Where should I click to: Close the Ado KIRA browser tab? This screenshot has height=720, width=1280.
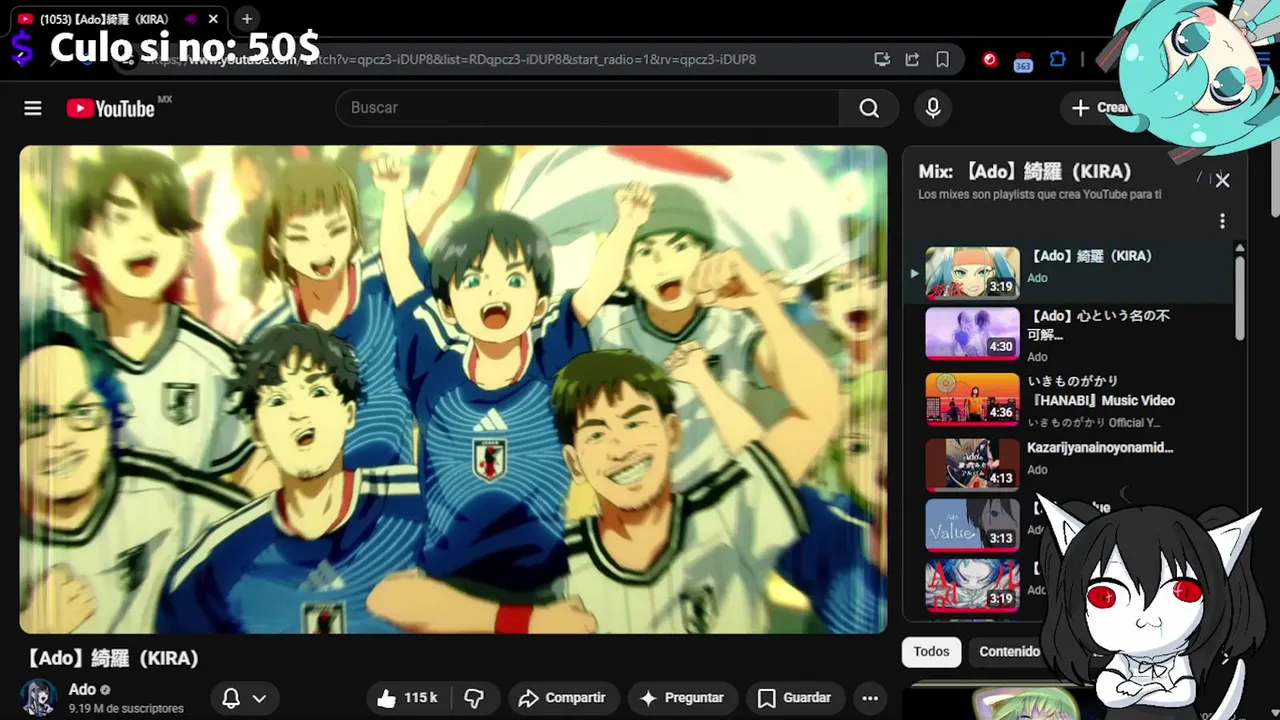(x=213, y=19)
